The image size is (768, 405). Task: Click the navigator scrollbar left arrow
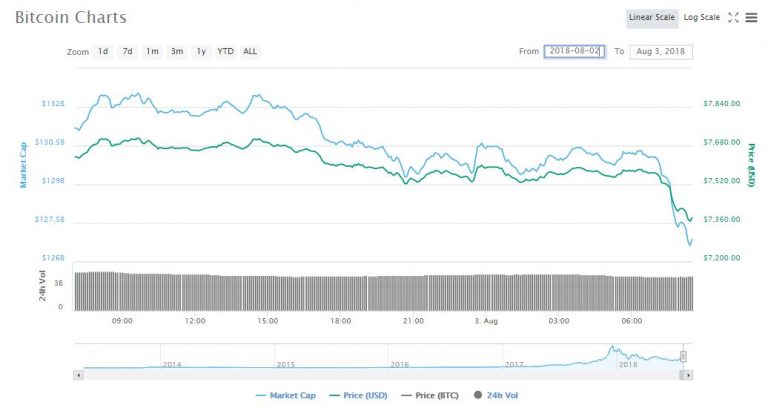click(x=79, y=374)
